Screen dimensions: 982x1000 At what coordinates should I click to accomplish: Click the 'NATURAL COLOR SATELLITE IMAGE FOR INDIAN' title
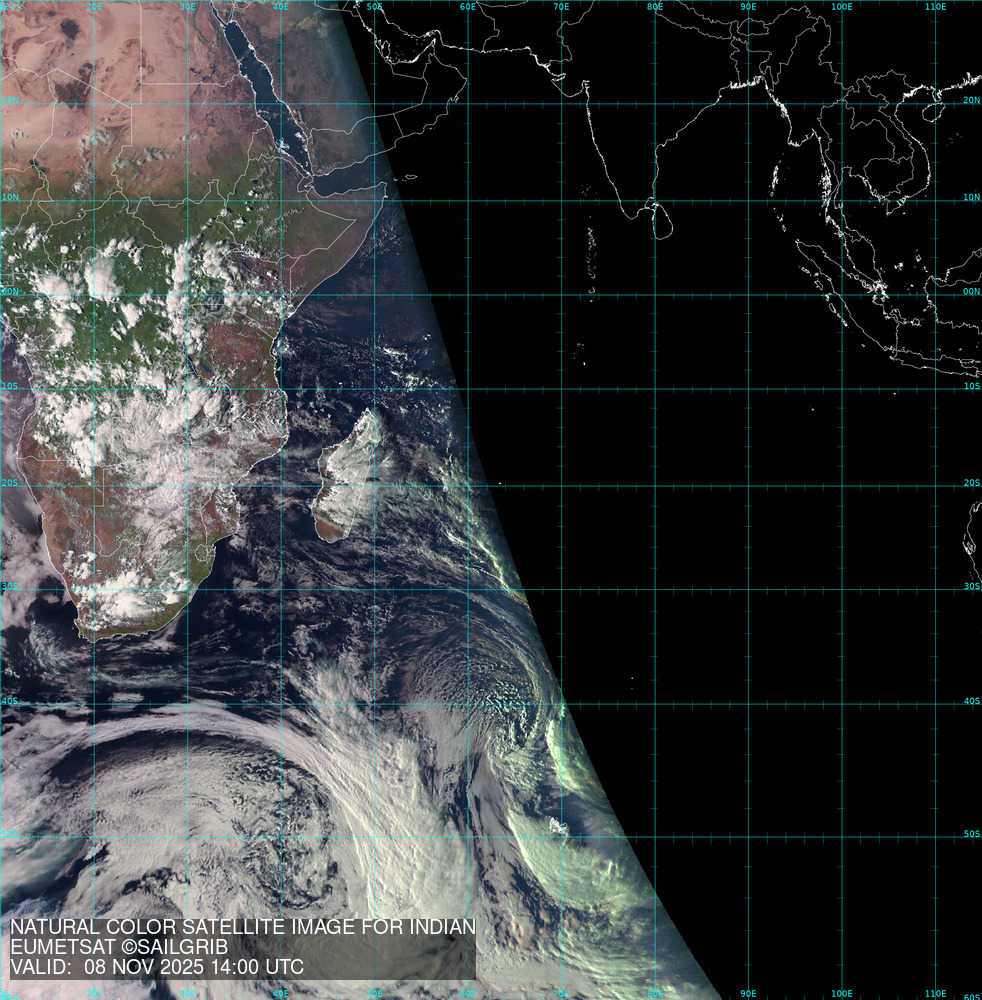[x=242, y=927]
